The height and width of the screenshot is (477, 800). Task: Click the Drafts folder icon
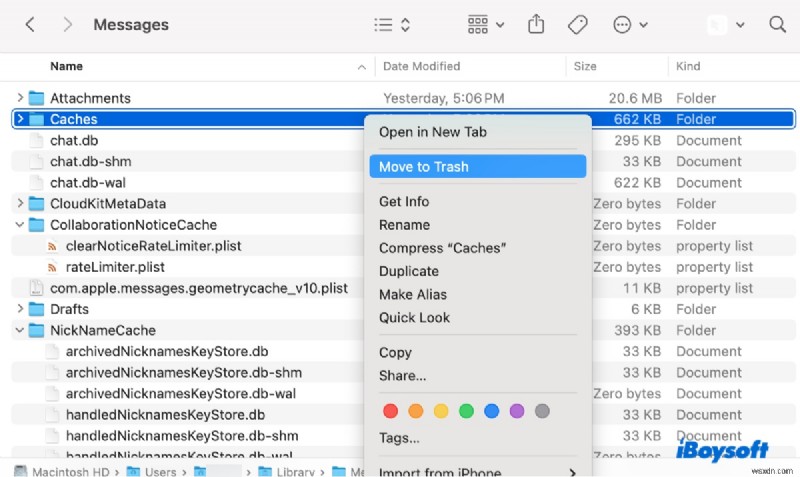pos(36,309)
